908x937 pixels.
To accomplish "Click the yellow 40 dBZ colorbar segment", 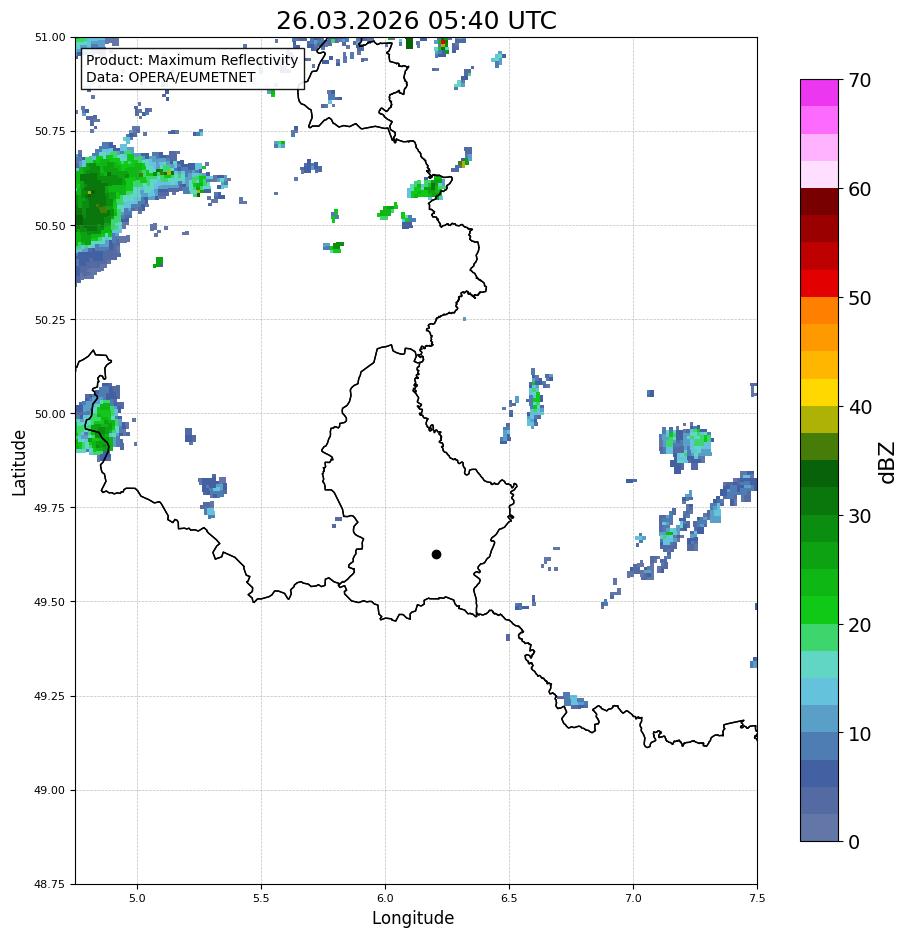I will pos(820,393).
